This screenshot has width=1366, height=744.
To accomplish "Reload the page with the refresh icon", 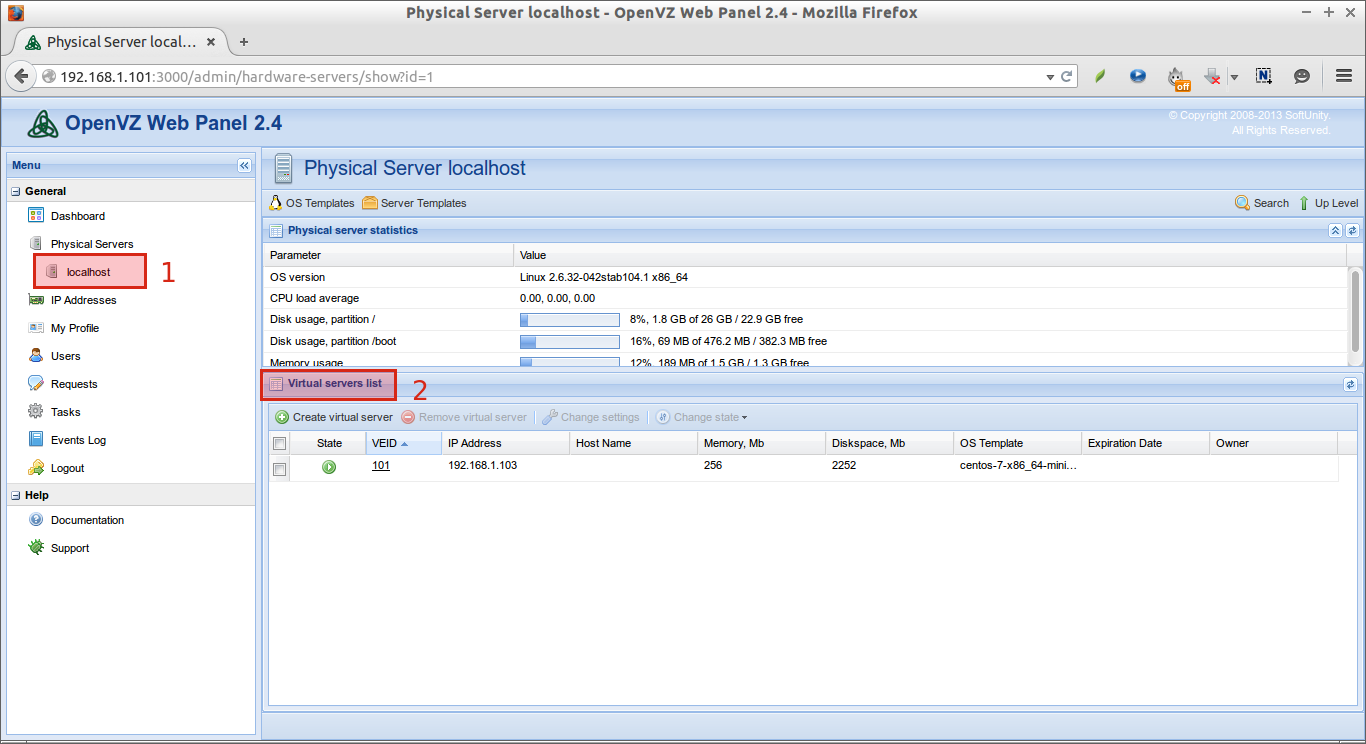I will tap(1067, 76).
